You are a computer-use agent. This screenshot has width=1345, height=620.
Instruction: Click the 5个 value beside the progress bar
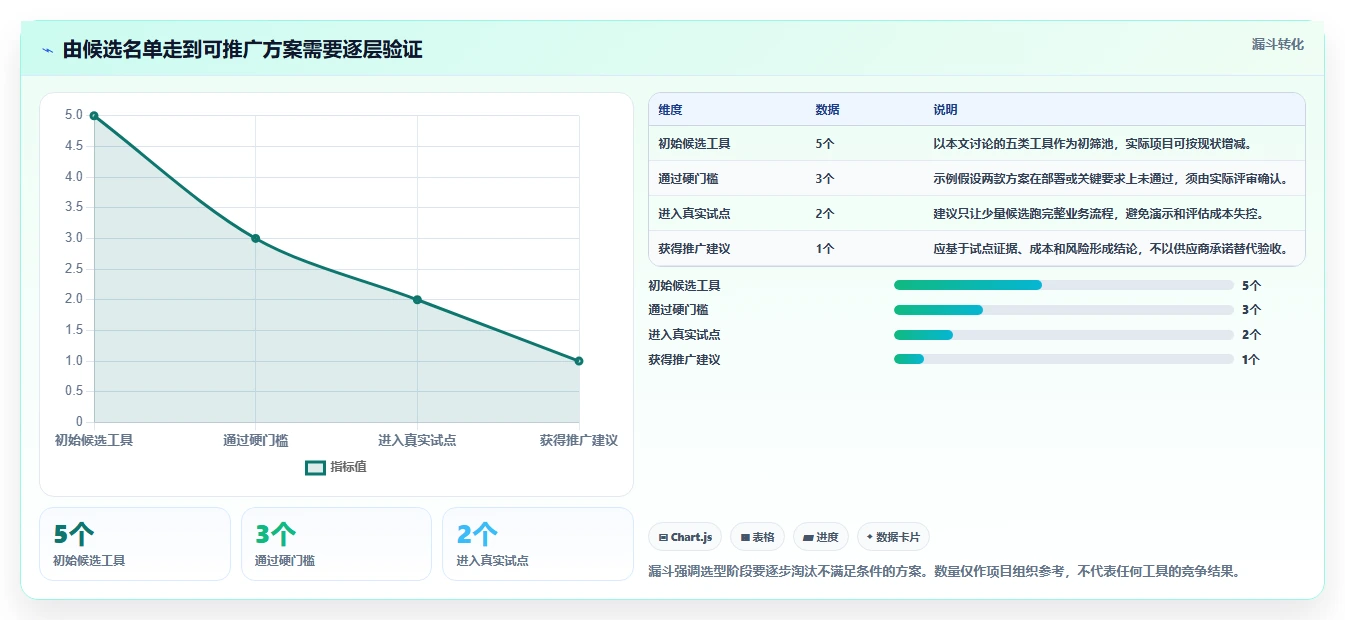[x=1251, y=285]
